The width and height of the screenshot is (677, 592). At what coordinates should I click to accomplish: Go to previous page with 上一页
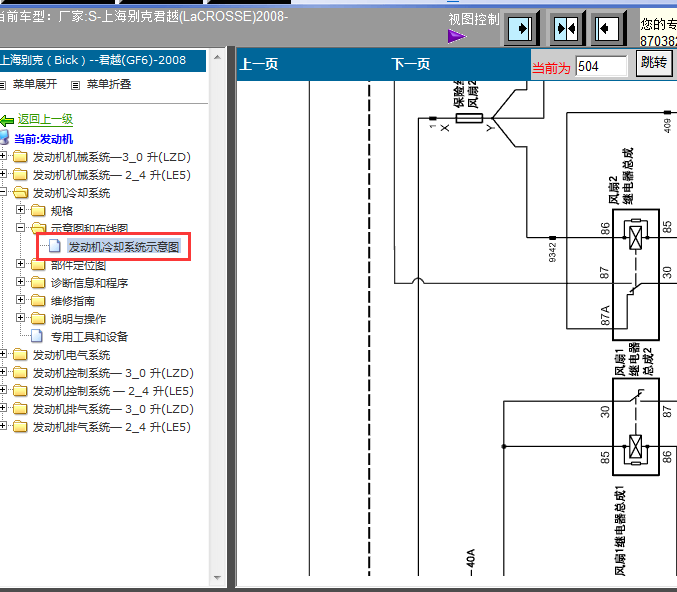(x=259, y=64)
